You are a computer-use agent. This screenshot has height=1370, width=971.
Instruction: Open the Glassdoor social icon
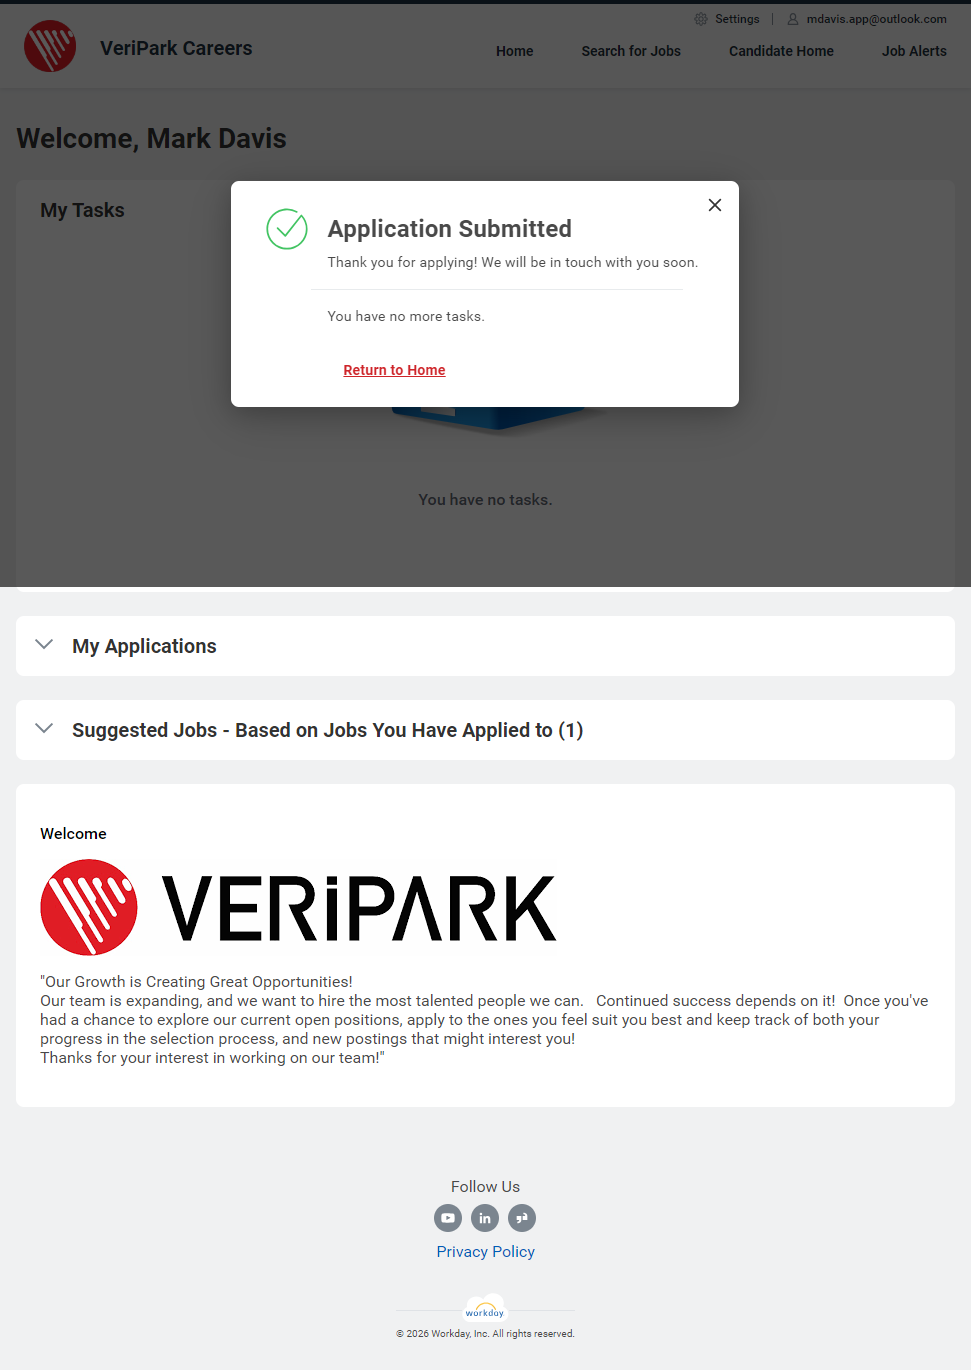click(x=522, y=1218)
